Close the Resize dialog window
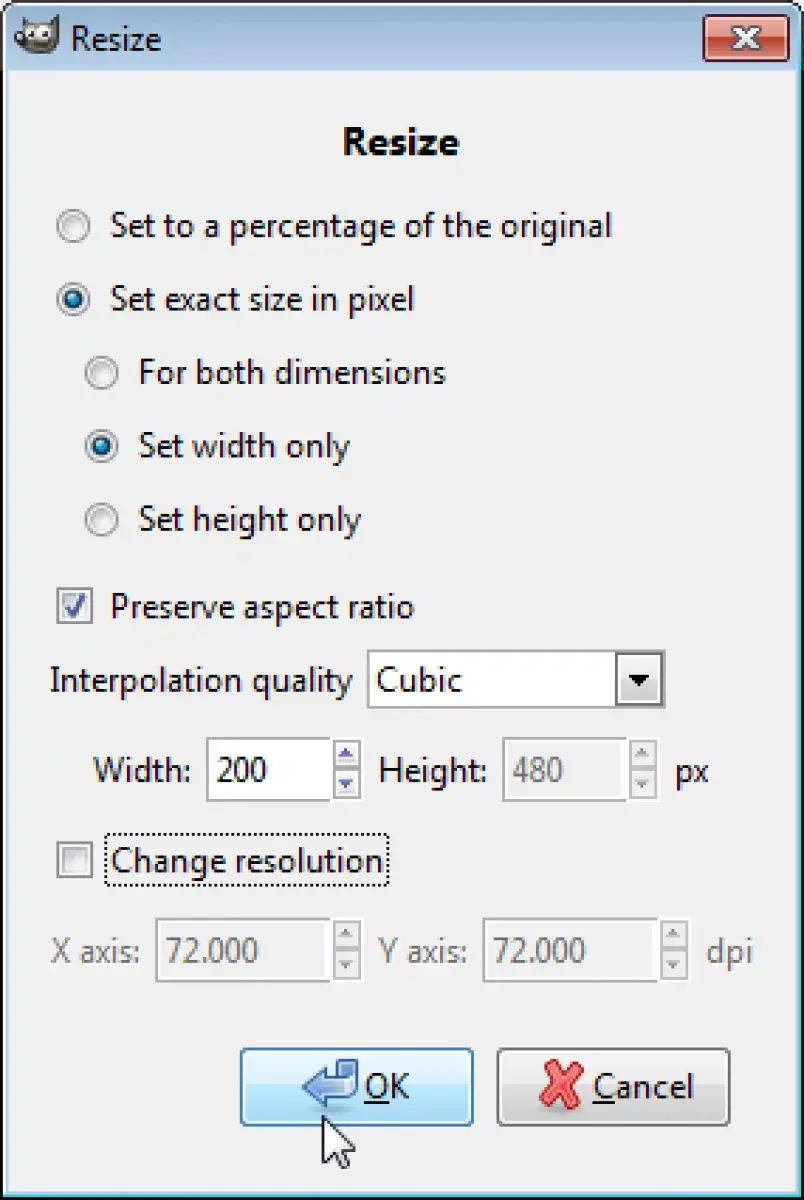Viewport: 804px width, 1200px height. coord(746,37)
